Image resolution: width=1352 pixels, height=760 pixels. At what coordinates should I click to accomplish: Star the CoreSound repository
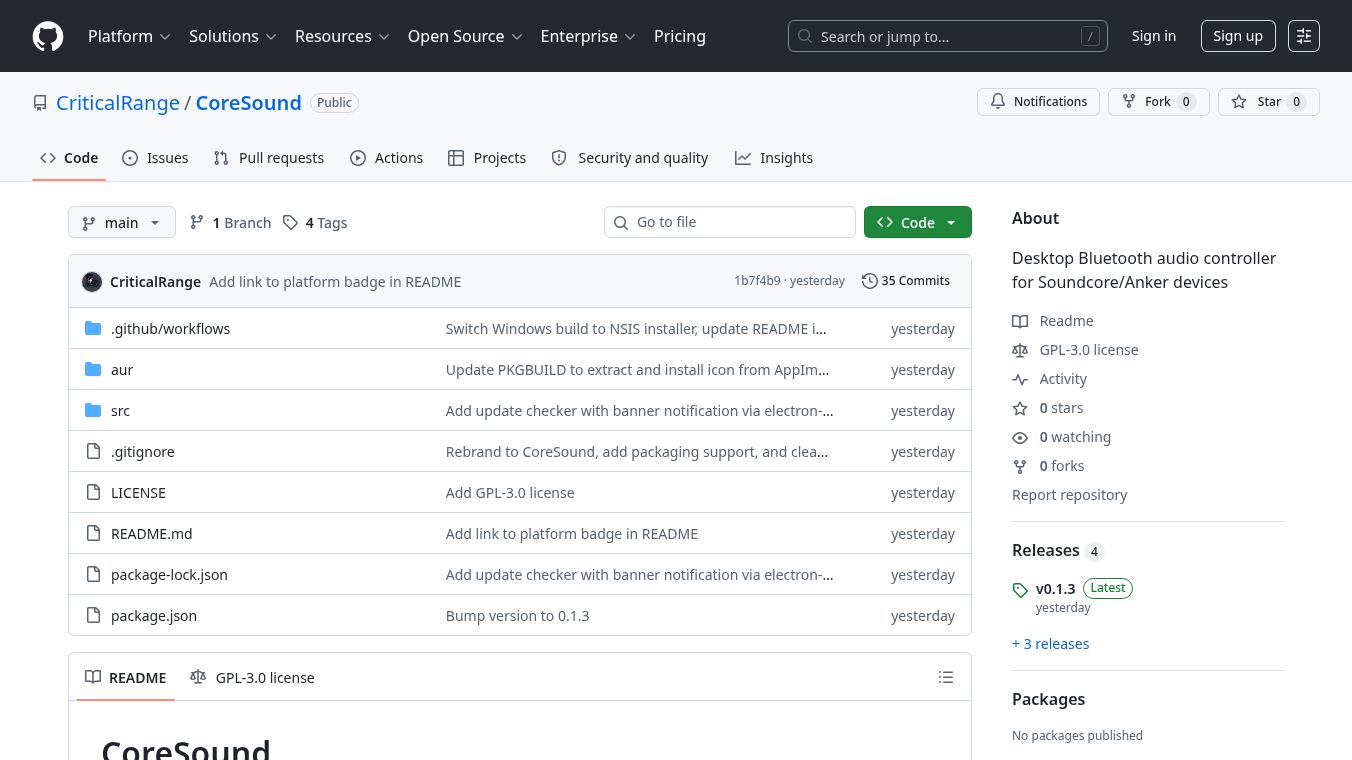click(1269, 102)
